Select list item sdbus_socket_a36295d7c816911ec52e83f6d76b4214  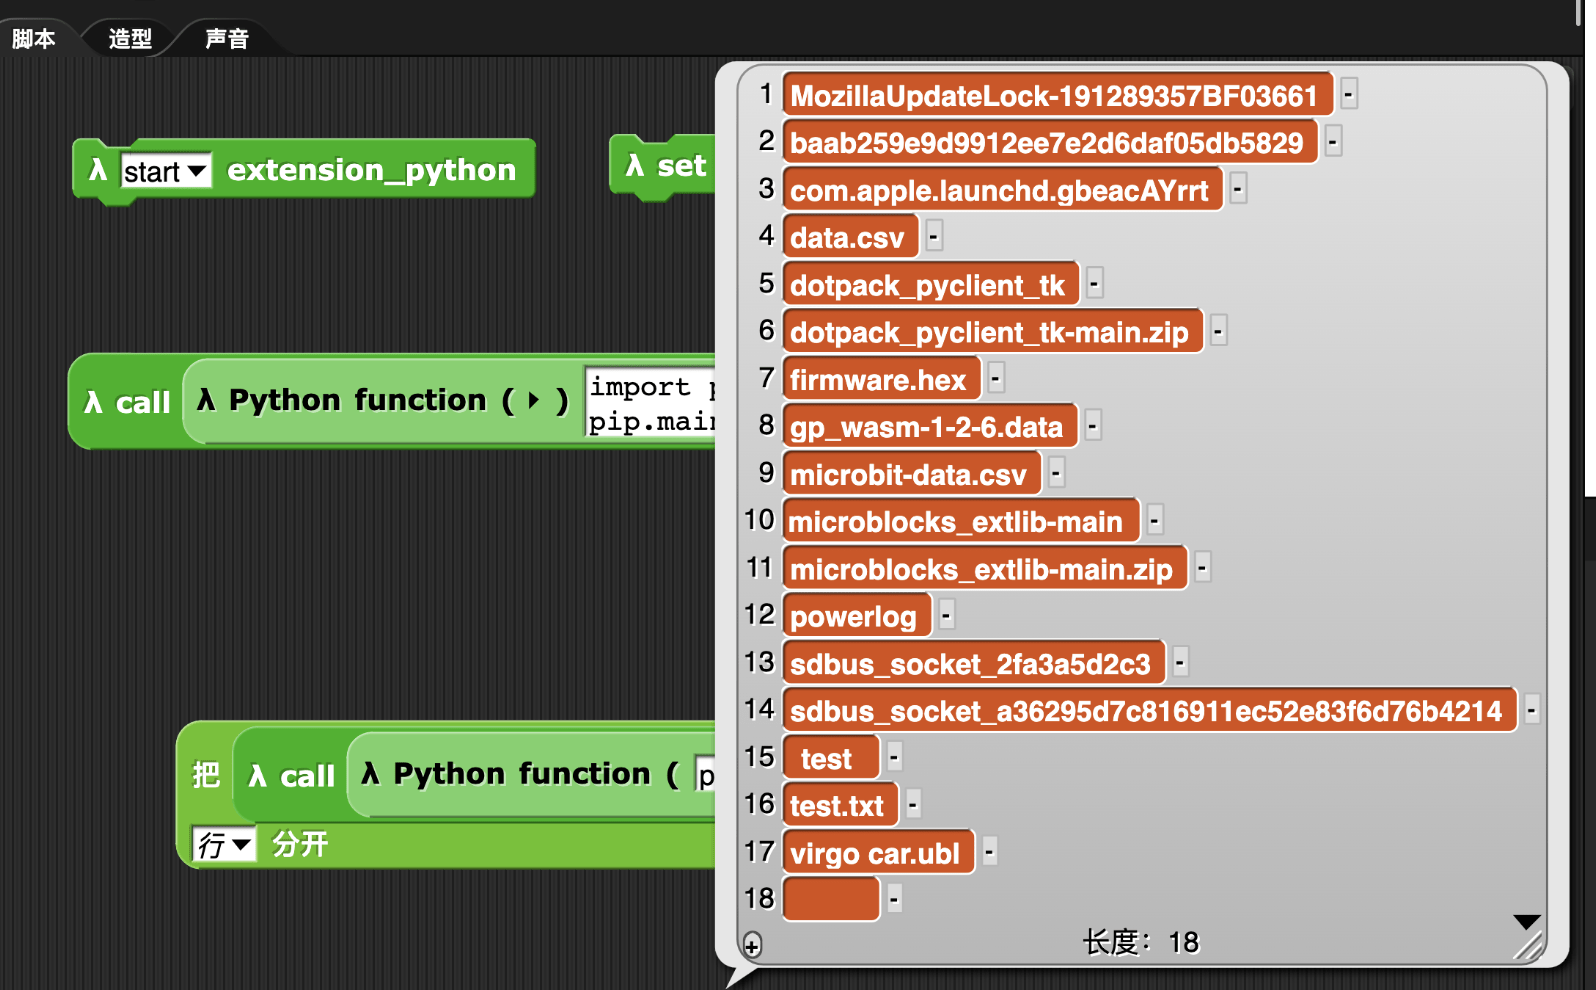click(1149, 711)
